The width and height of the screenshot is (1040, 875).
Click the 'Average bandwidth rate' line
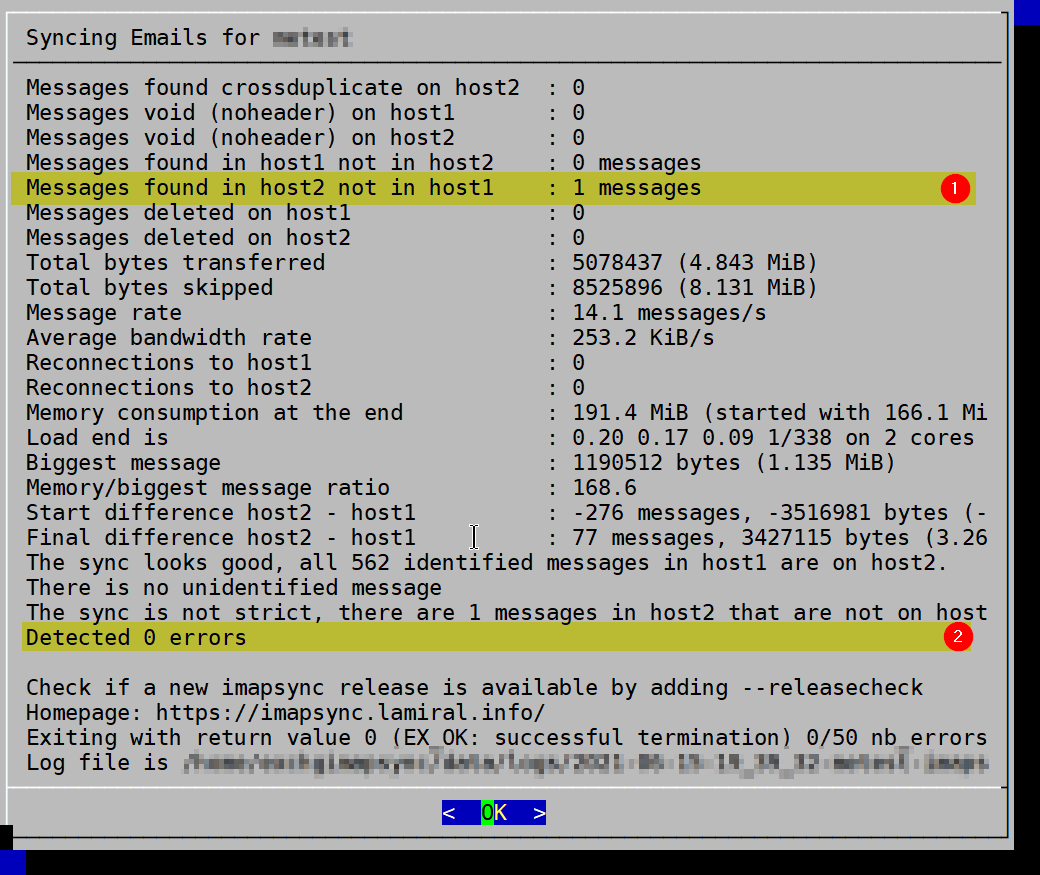(370, 338)
